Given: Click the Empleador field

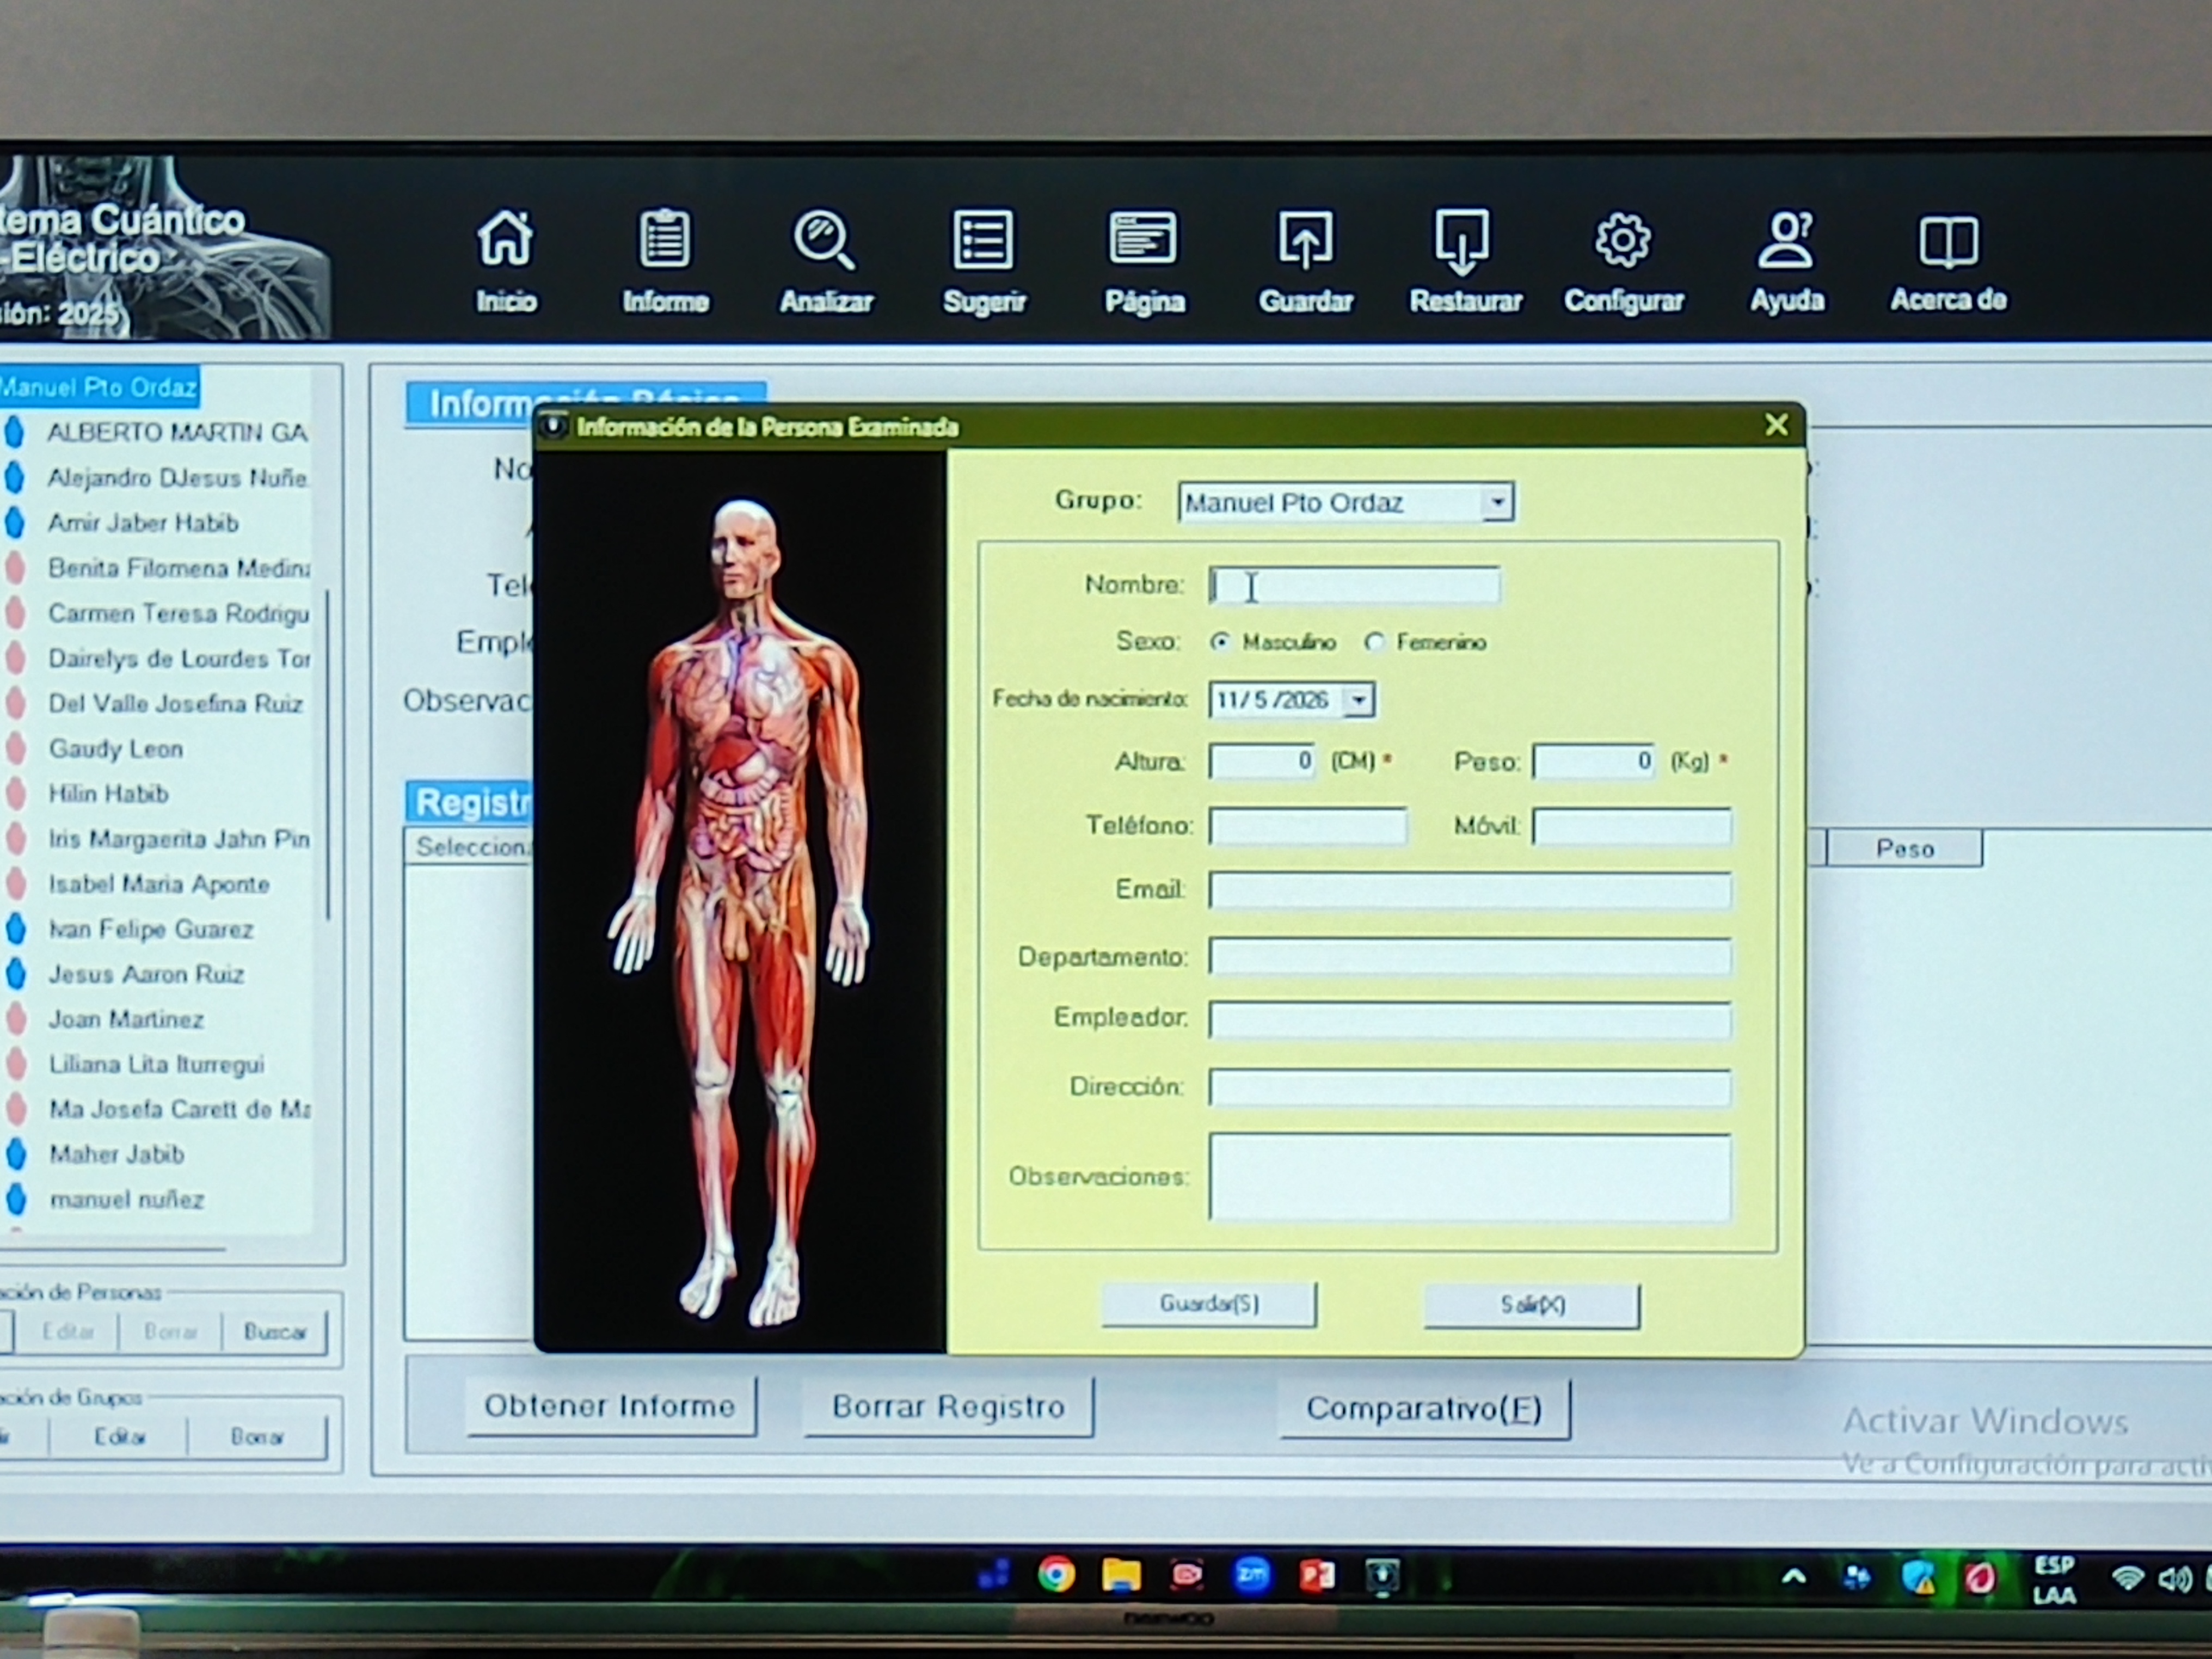Looking at the screenshot, I should (x=1470, y=1021).
